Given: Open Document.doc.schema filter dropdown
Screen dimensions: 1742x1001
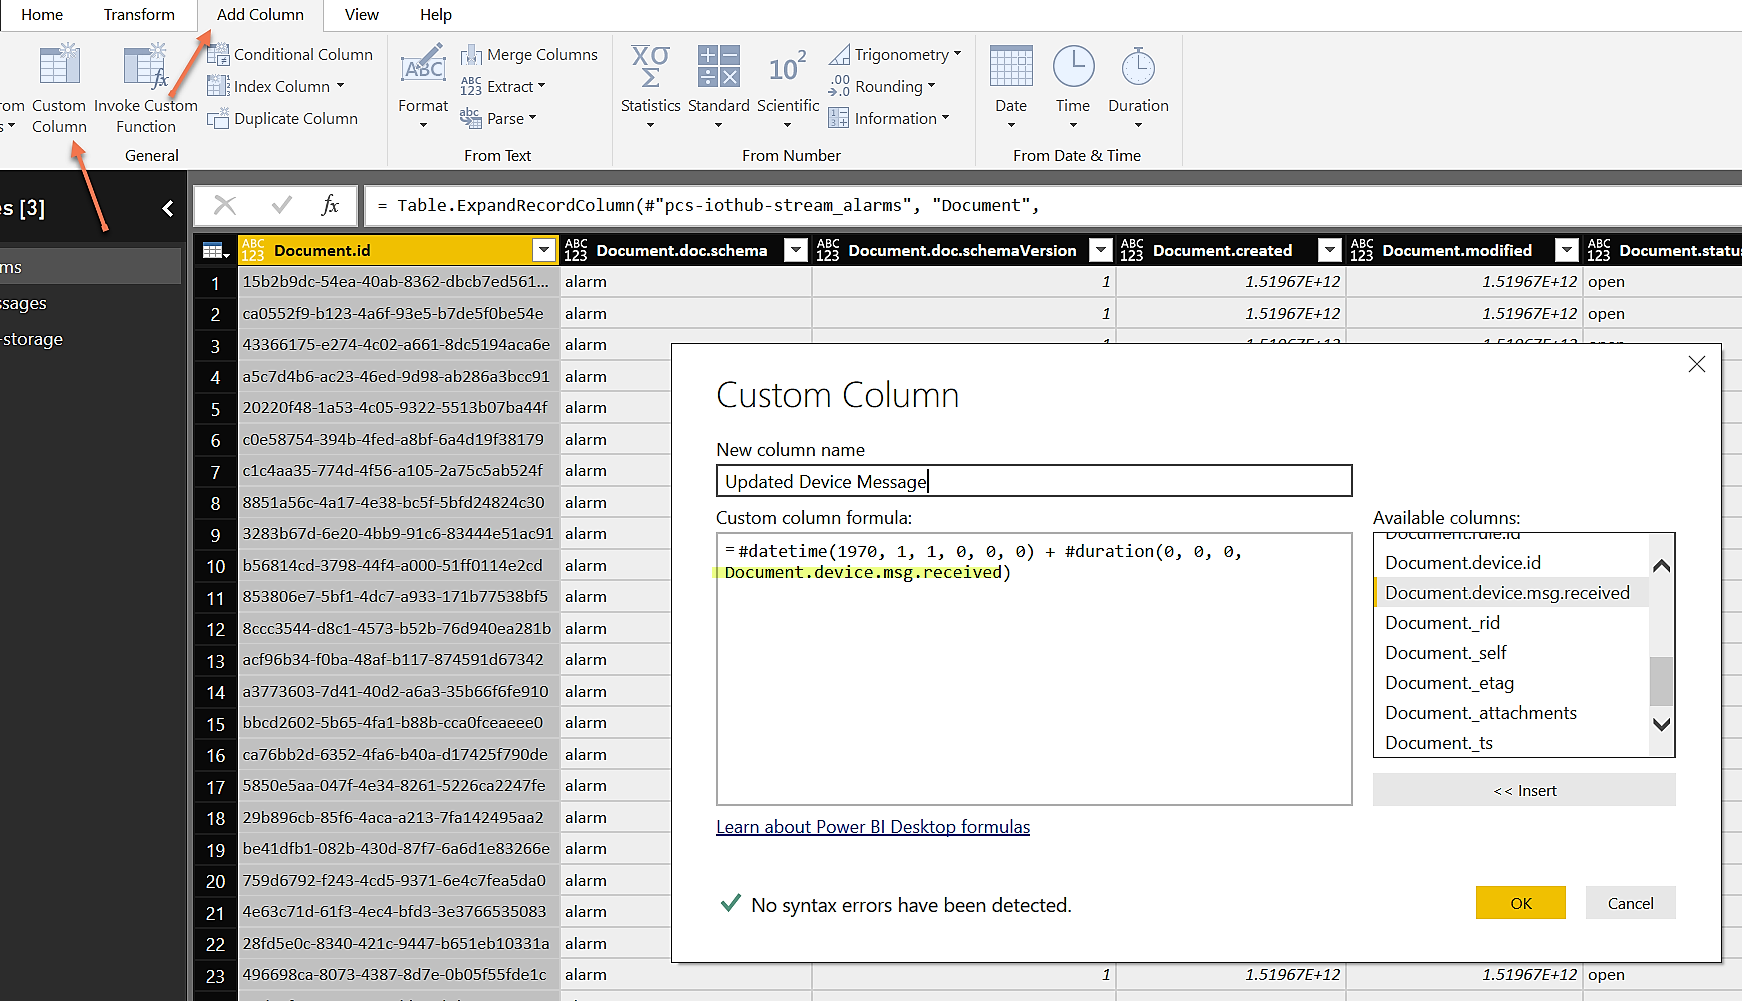Looking at the screenshot, I should (x=795, y=250).
